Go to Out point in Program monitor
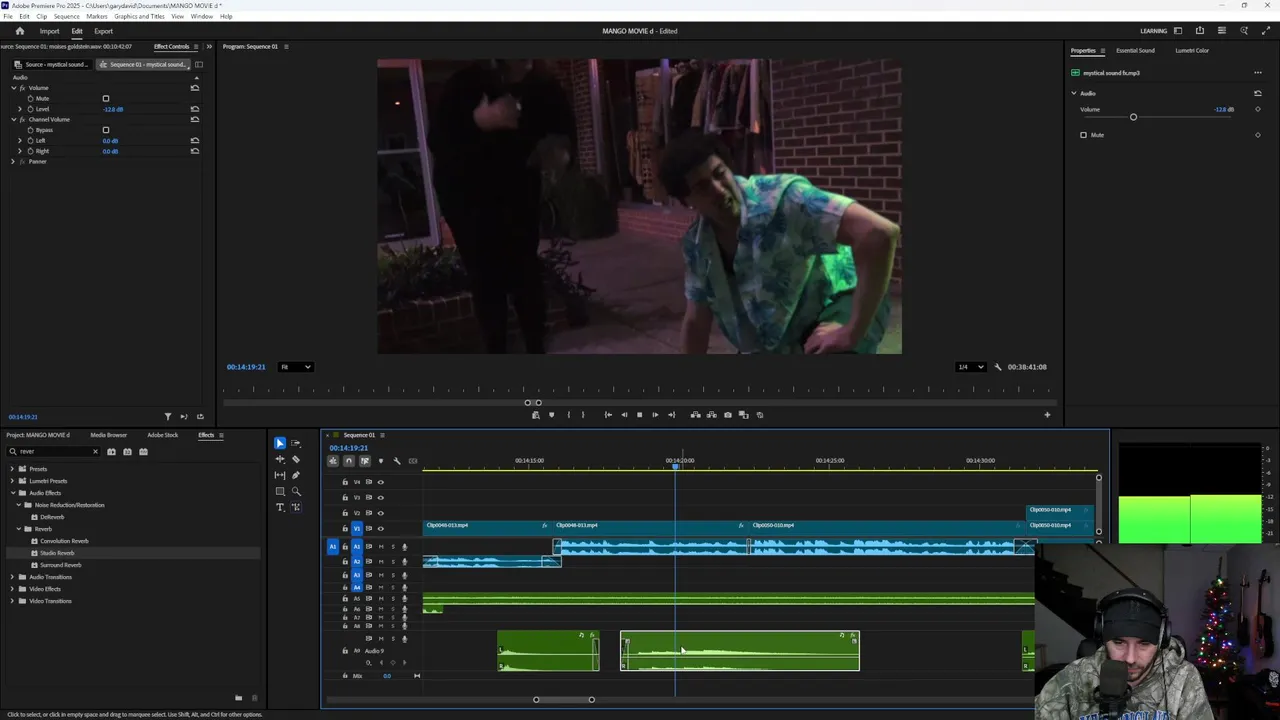Viewport: 1280px width, 720px height. coord(671,415)
